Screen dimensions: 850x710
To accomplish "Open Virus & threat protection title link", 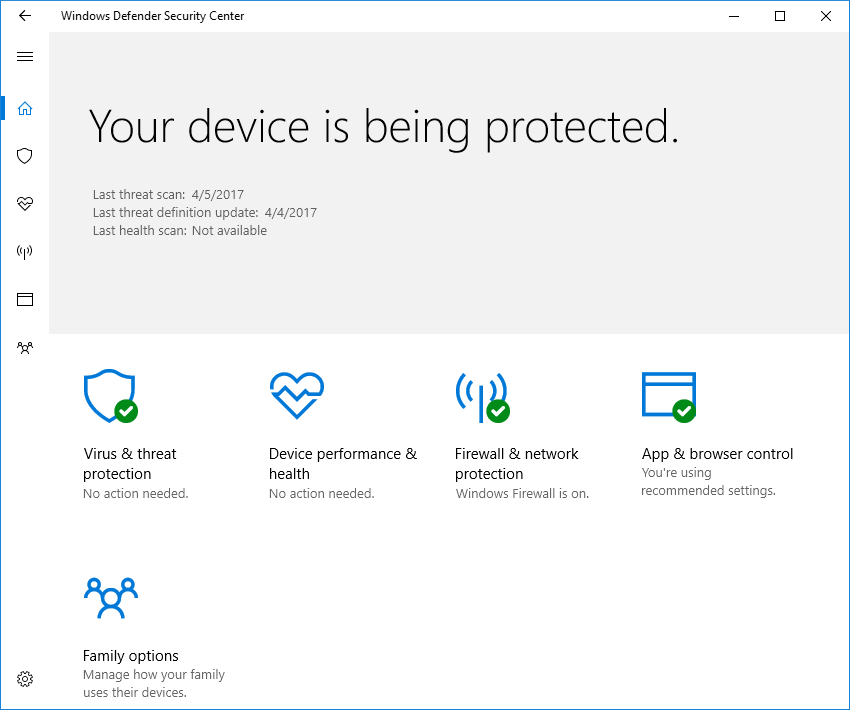I will point(130,463).
